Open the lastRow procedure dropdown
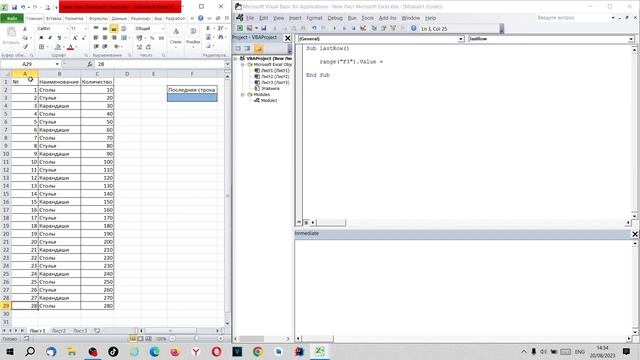 click(x=631, y=39)
